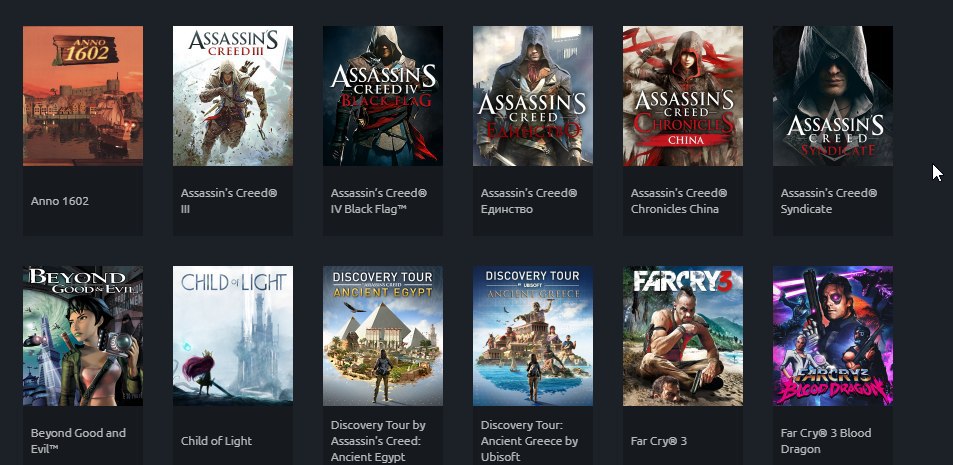Select the Assassin's Creed Syndicate cover
Screen dimensions: 953x465
833,95
